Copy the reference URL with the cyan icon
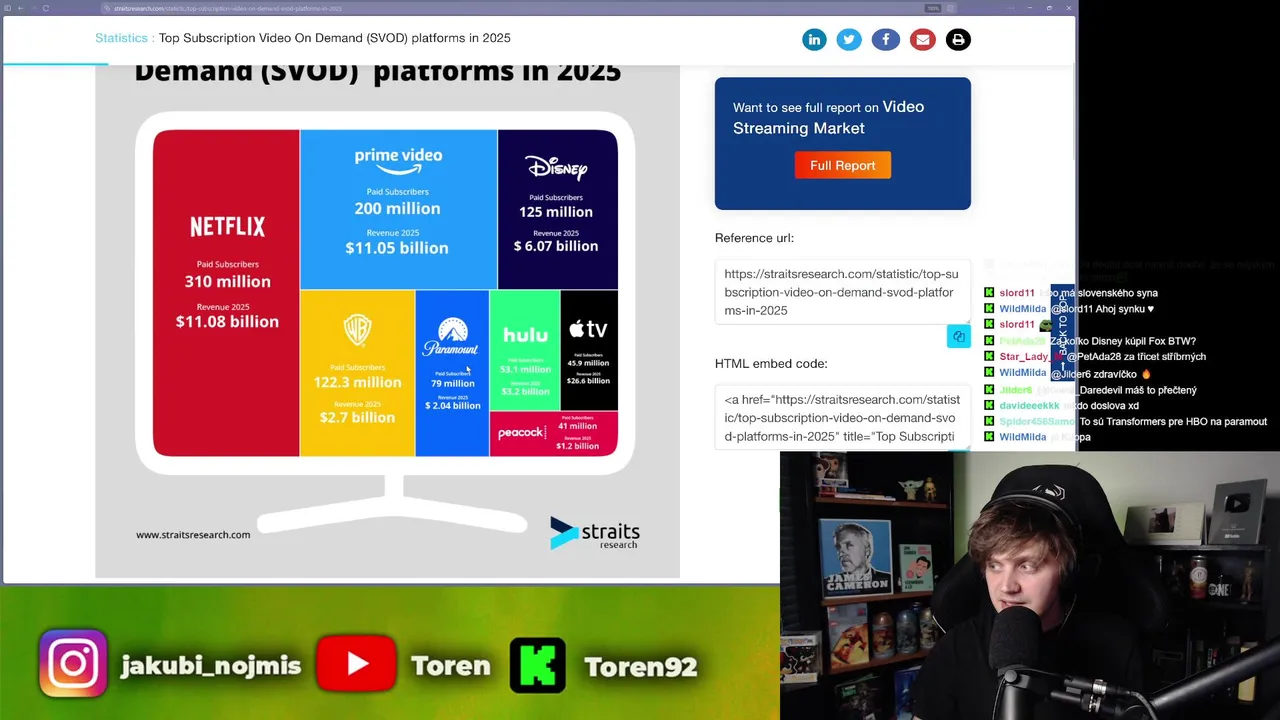The height and width of the screenshot is (720, 1280). point(958,337)
